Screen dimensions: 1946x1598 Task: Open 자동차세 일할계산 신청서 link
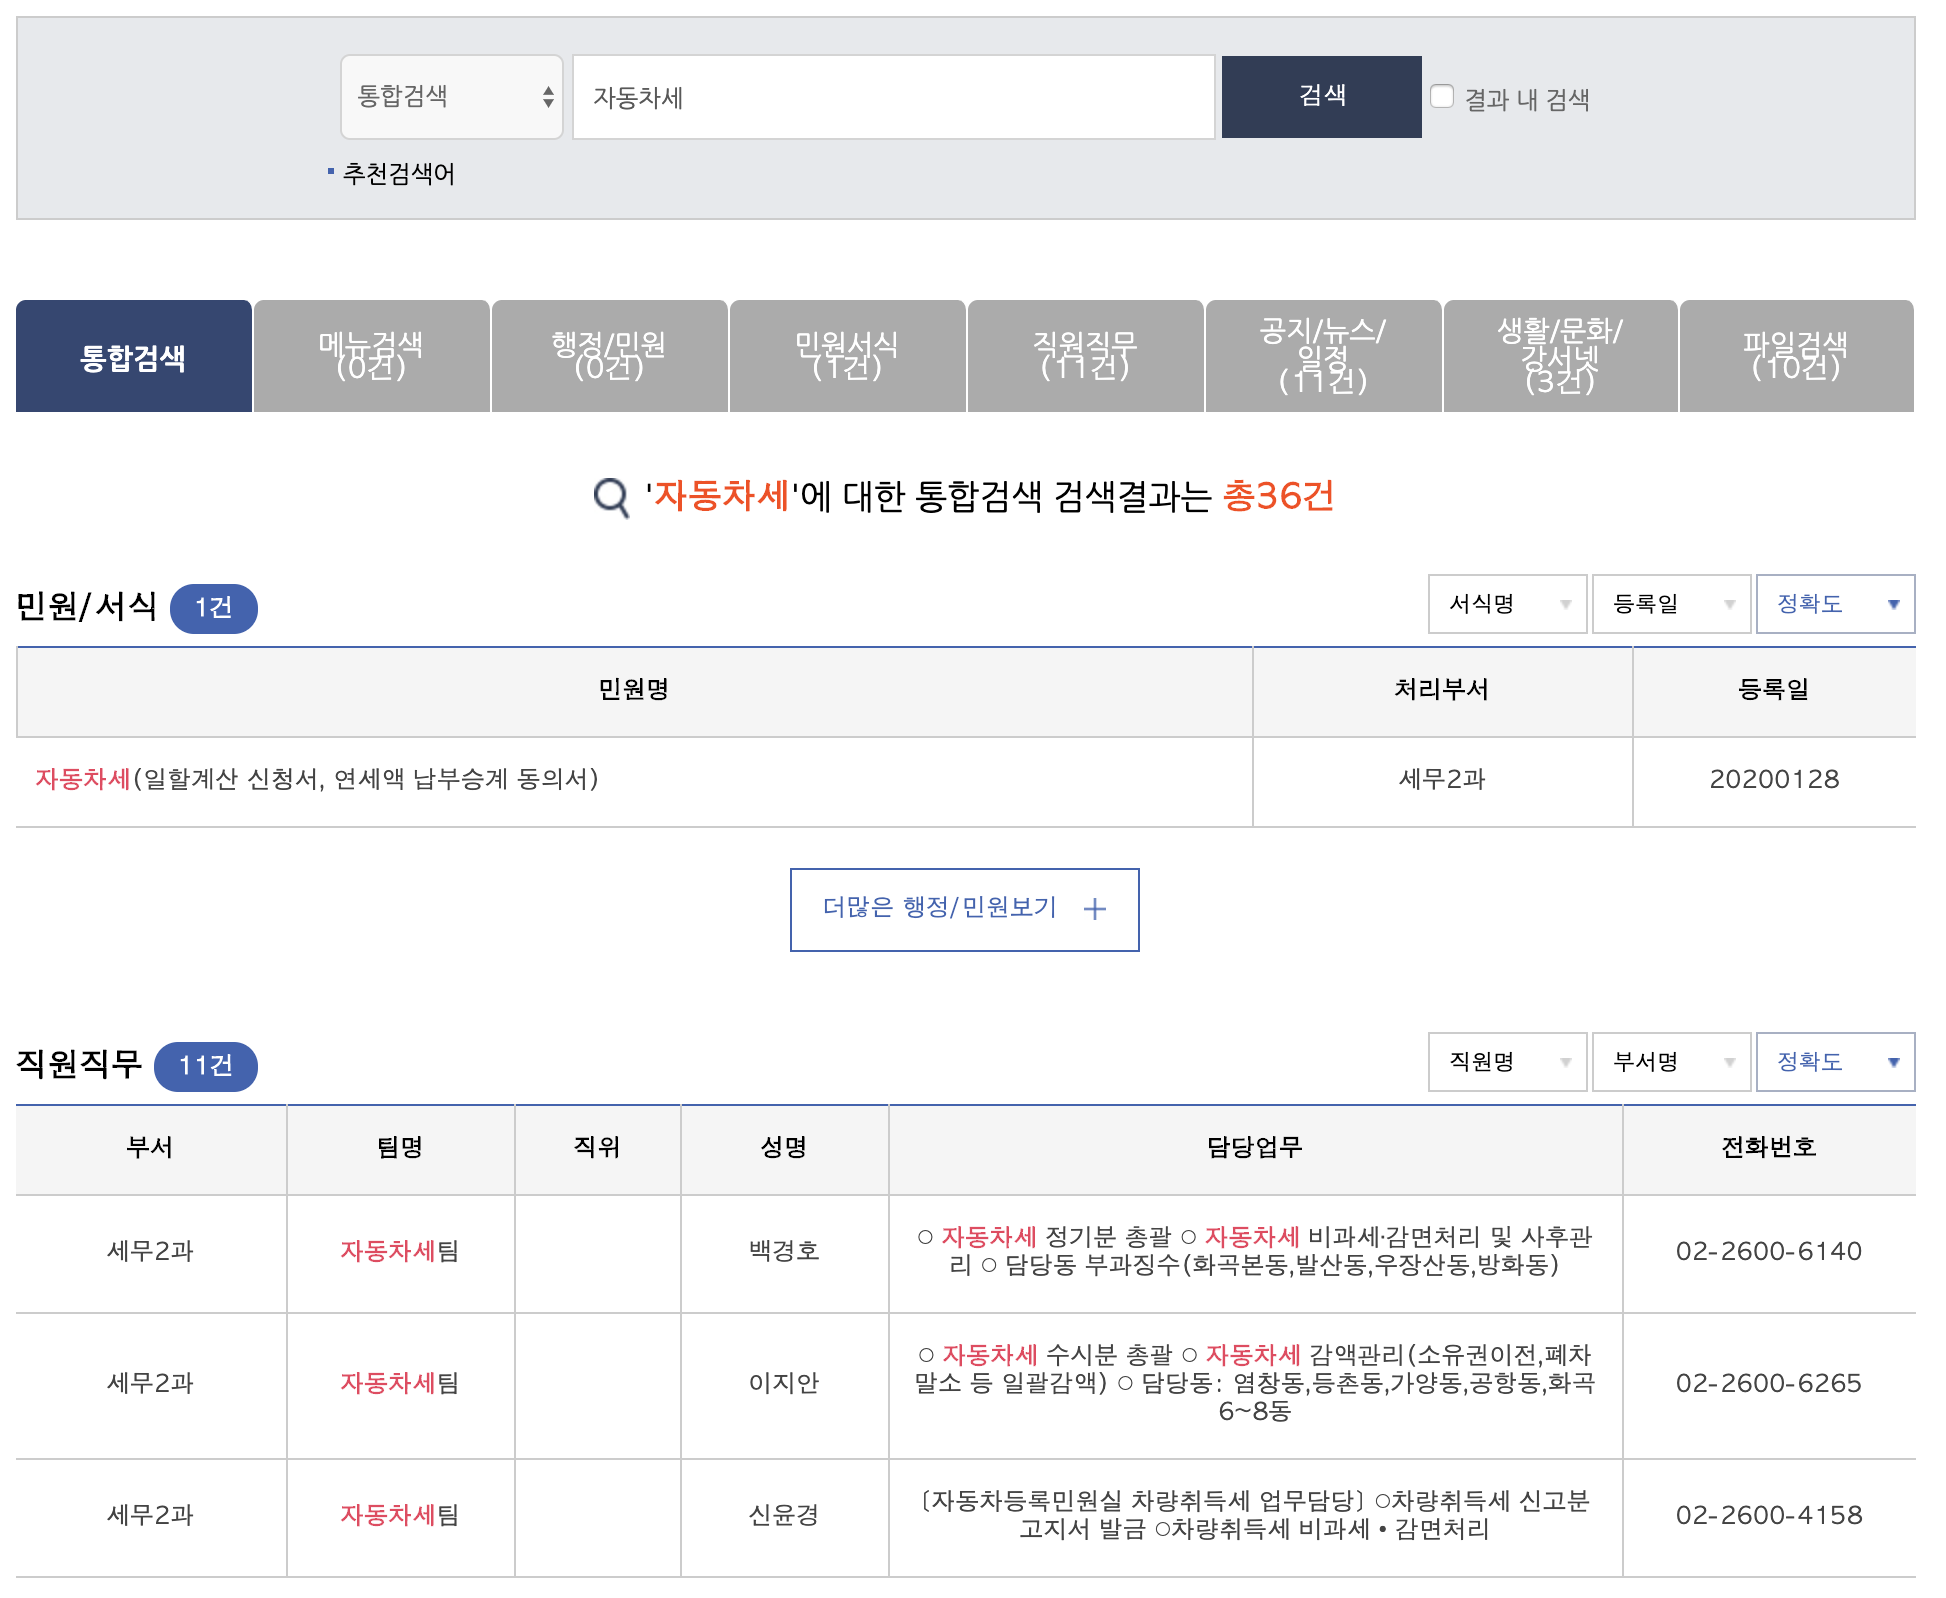316,779
